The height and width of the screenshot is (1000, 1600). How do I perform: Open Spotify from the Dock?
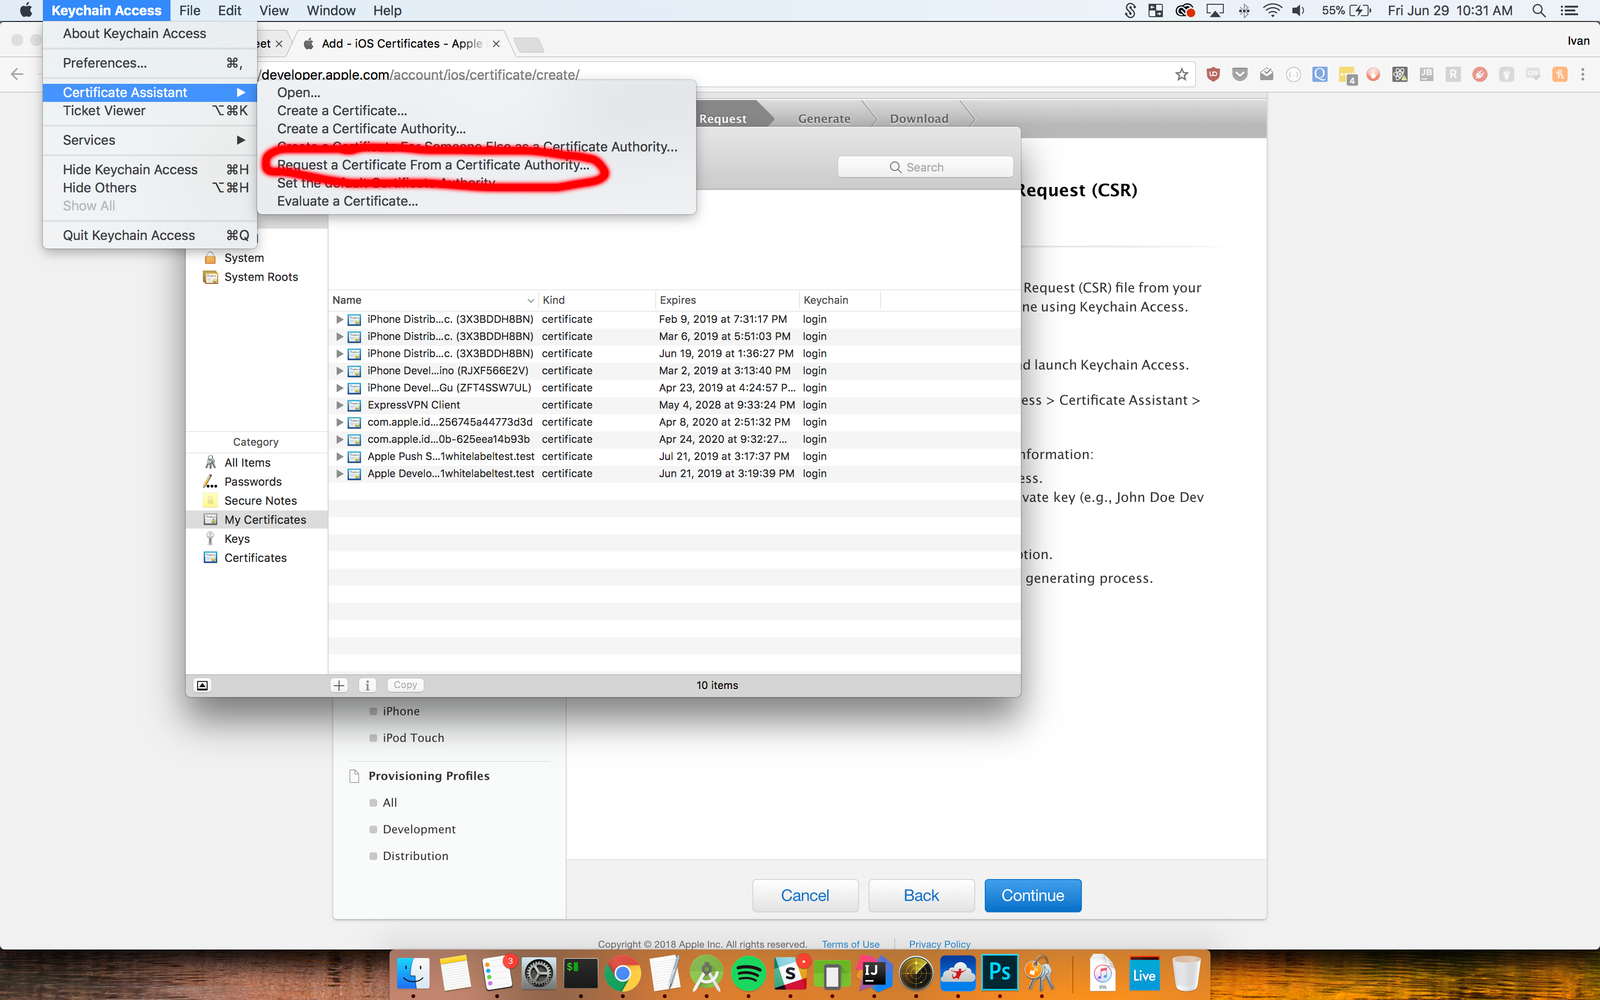(x=748, y=973)
